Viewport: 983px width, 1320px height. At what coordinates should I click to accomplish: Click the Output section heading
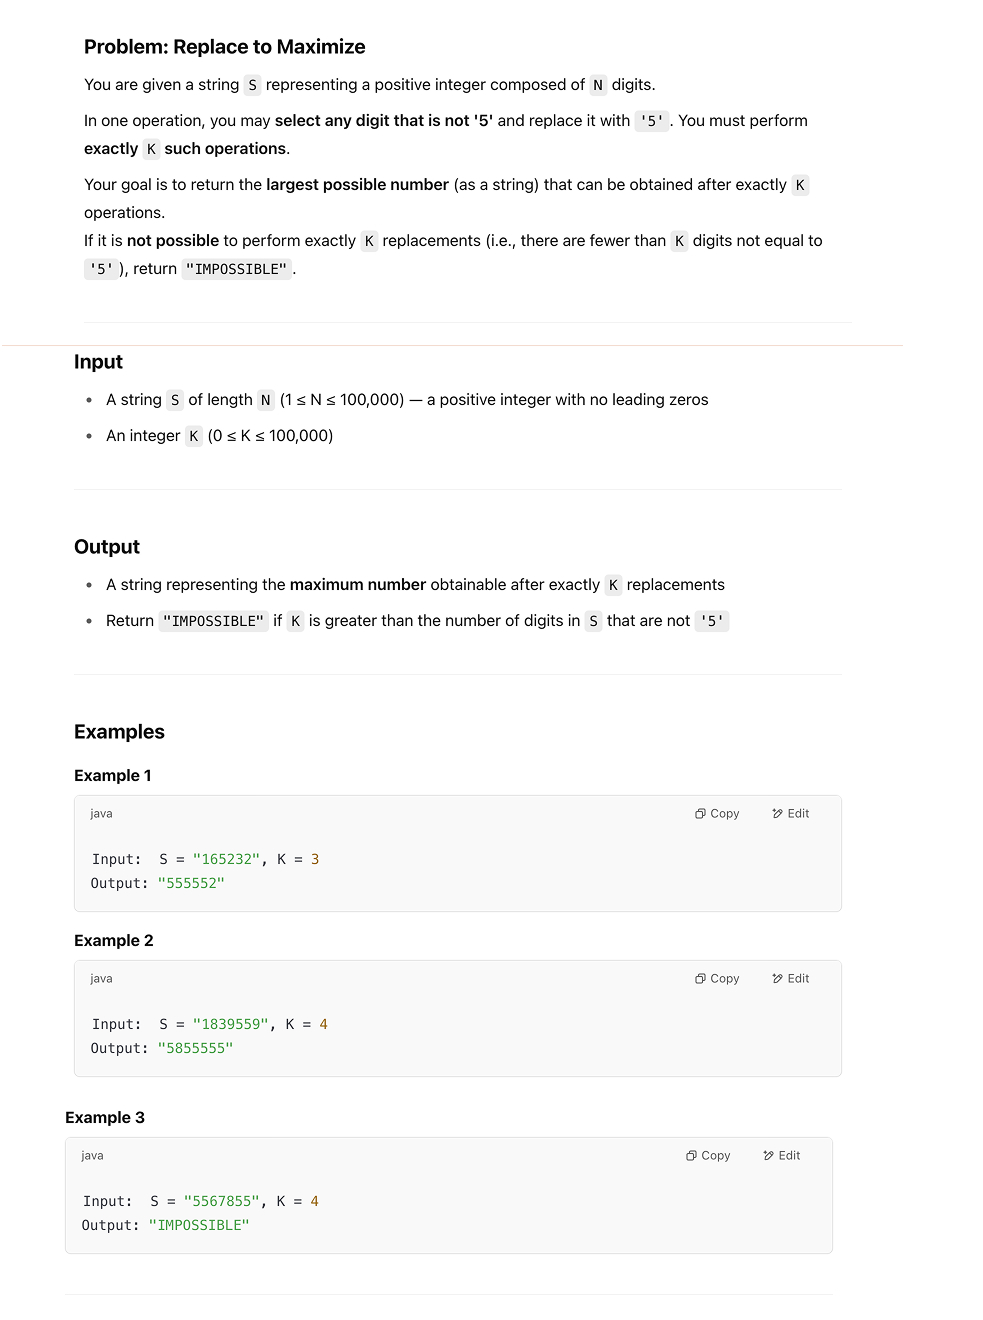[106, 547]
